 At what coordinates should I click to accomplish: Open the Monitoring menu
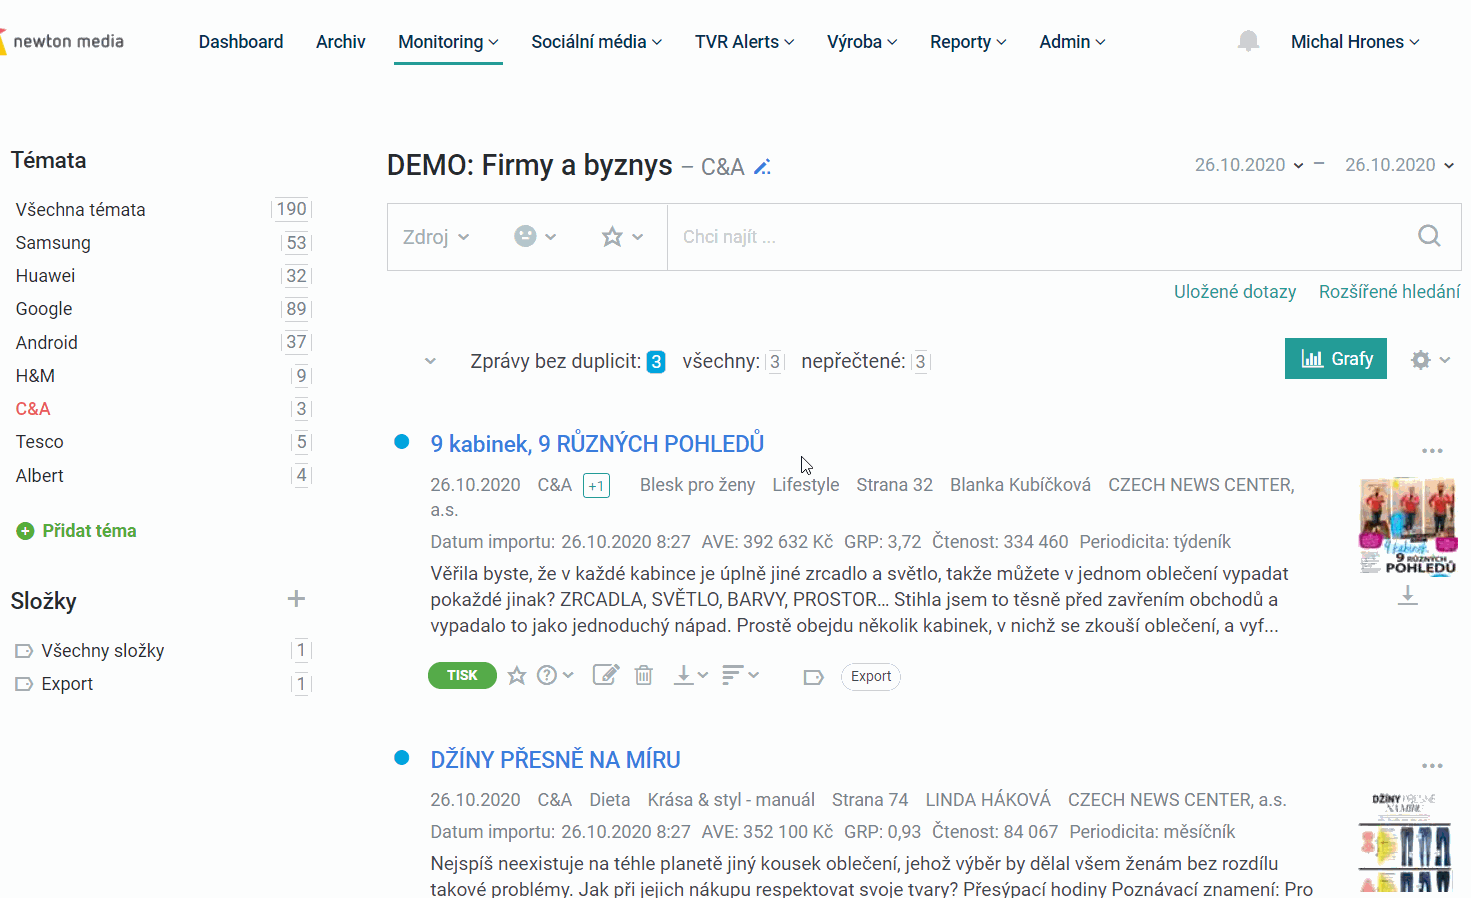click(448, 42)
